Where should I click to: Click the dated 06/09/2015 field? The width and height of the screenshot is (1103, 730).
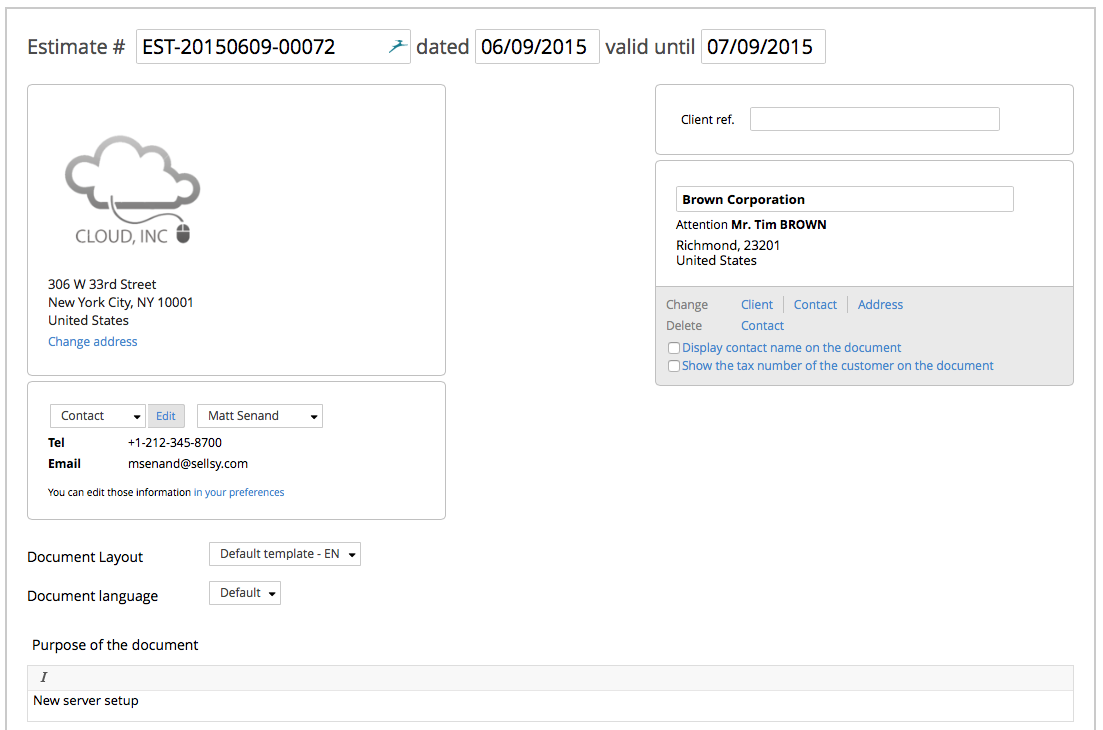click(537, 46)
